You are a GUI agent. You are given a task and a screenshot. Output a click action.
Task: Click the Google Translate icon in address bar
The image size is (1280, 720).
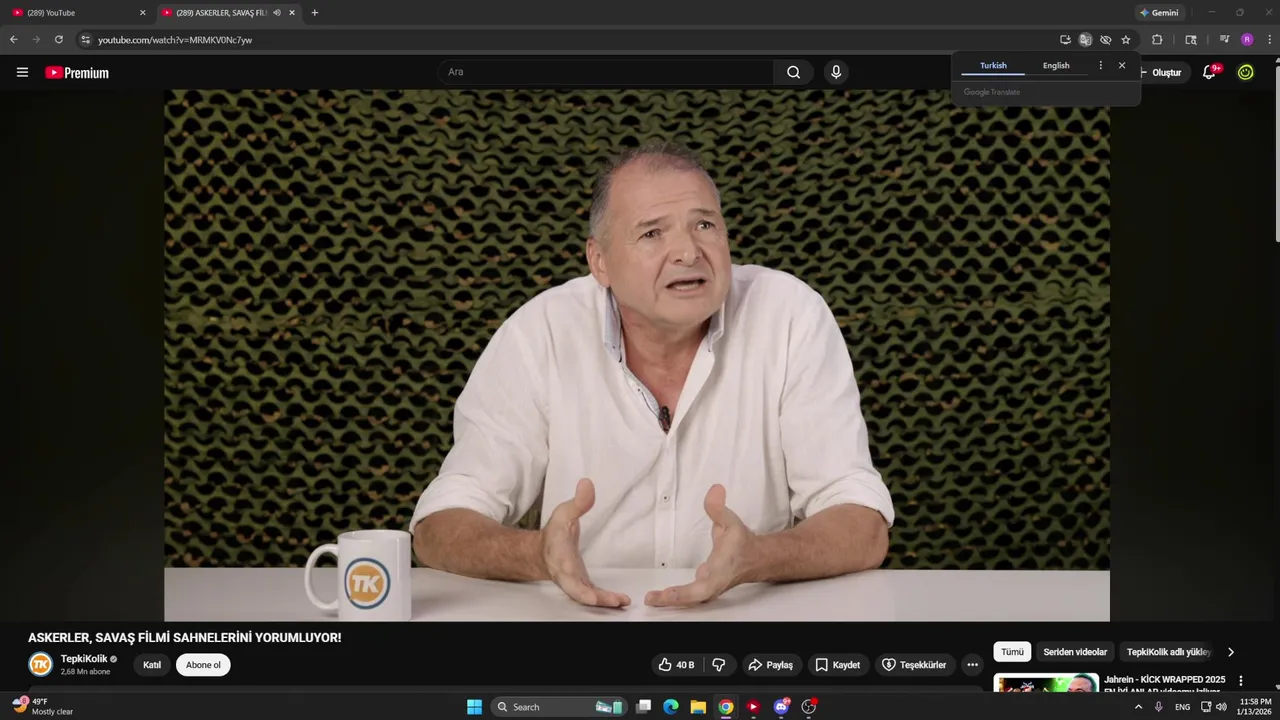[x=1085, y=40]
